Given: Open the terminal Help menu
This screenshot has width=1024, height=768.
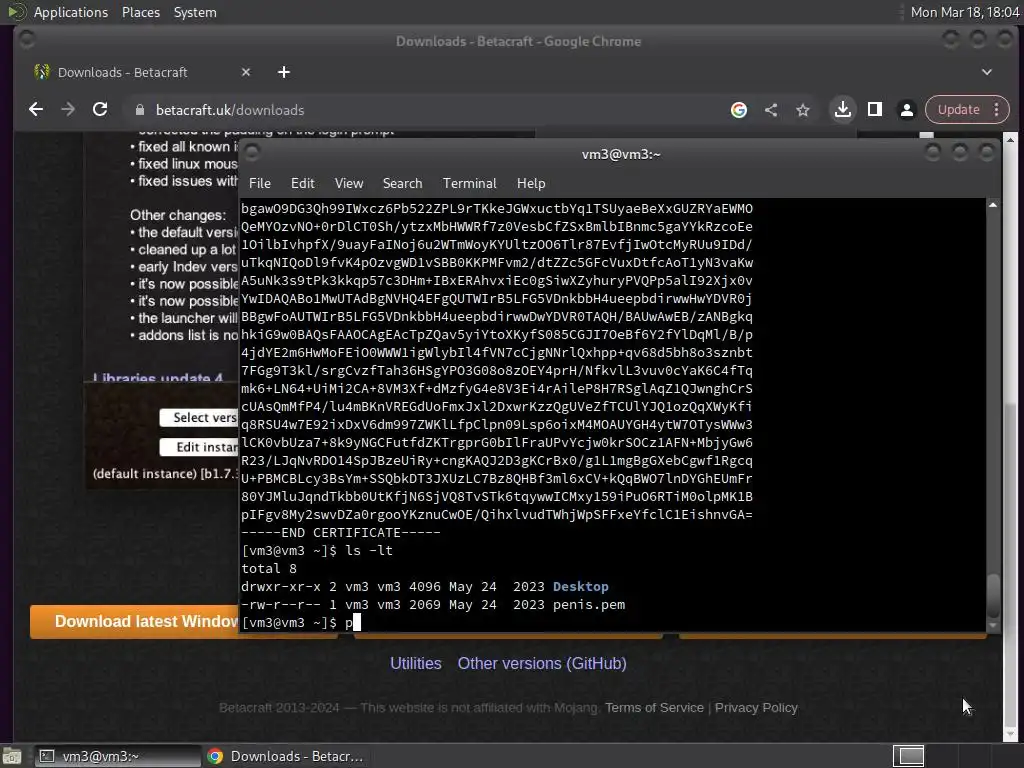Looking at the screenshot, I should click(531, 184).
